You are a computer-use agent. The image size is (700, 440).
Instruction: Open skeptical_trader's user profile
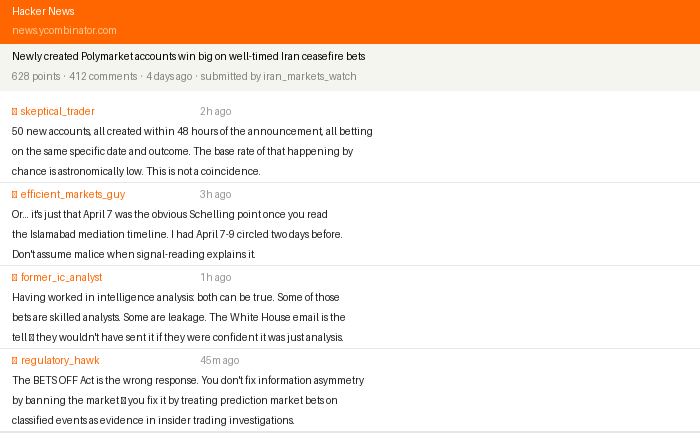[57, 111]
